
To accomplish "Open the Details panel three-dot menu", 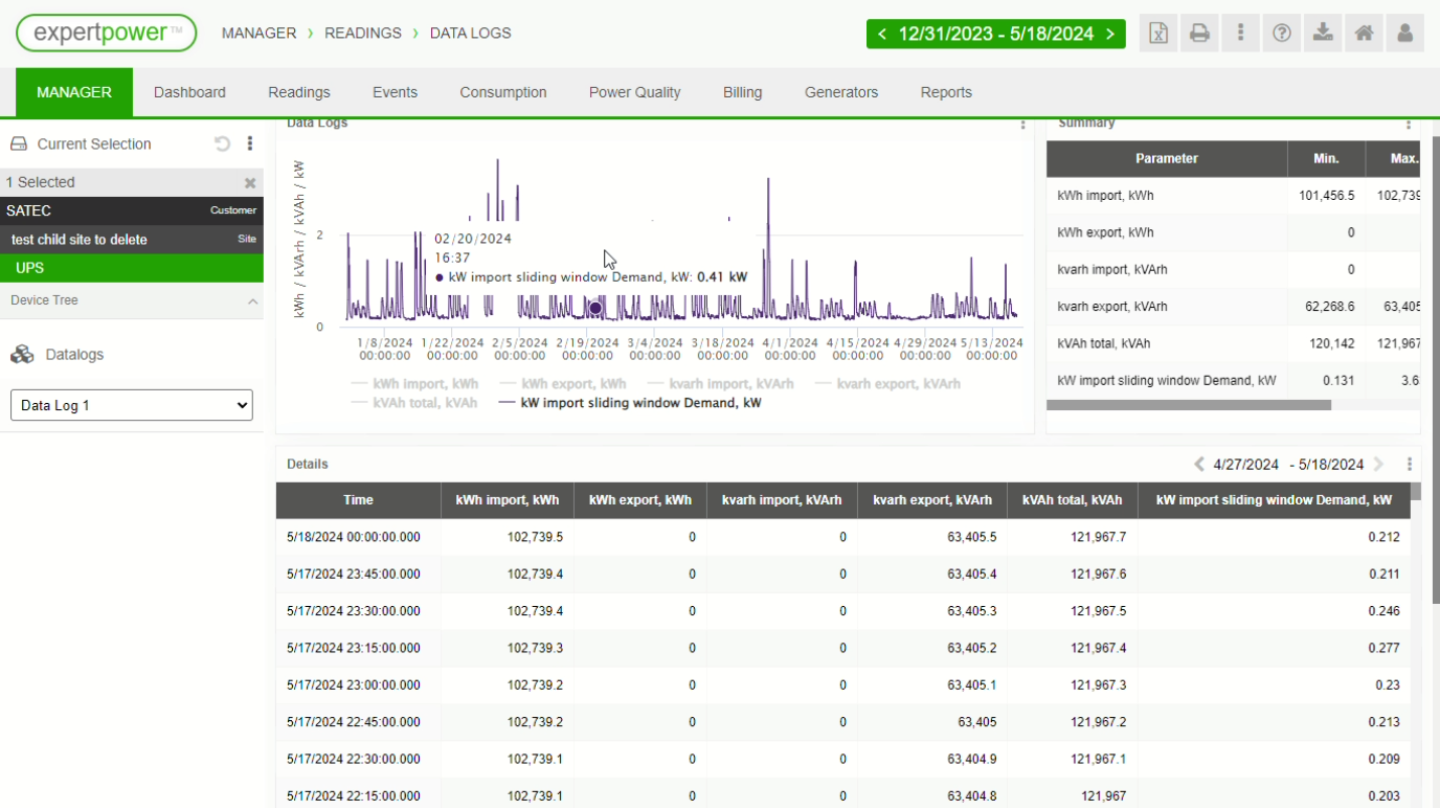I will point(1409,464).
